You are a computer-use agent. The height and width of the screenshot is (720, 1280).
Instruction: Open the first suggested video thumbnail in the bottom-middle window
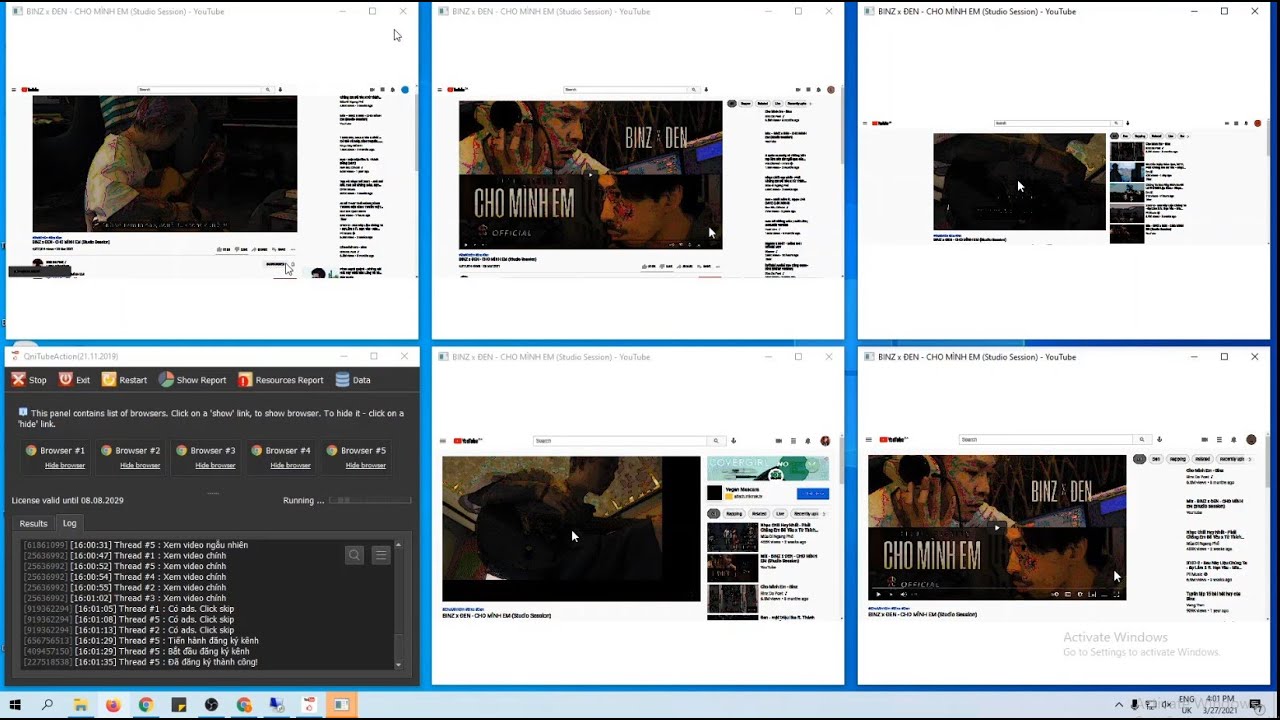point(733,537)
